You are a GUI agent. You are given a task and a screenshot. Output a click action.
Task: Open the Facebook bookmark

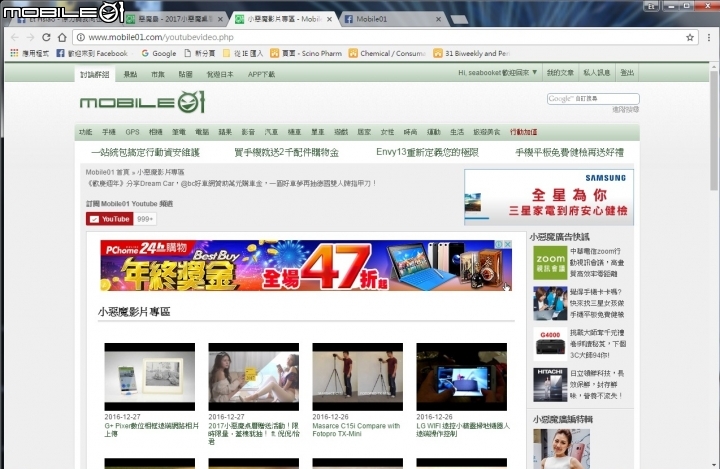coord(92,53)
